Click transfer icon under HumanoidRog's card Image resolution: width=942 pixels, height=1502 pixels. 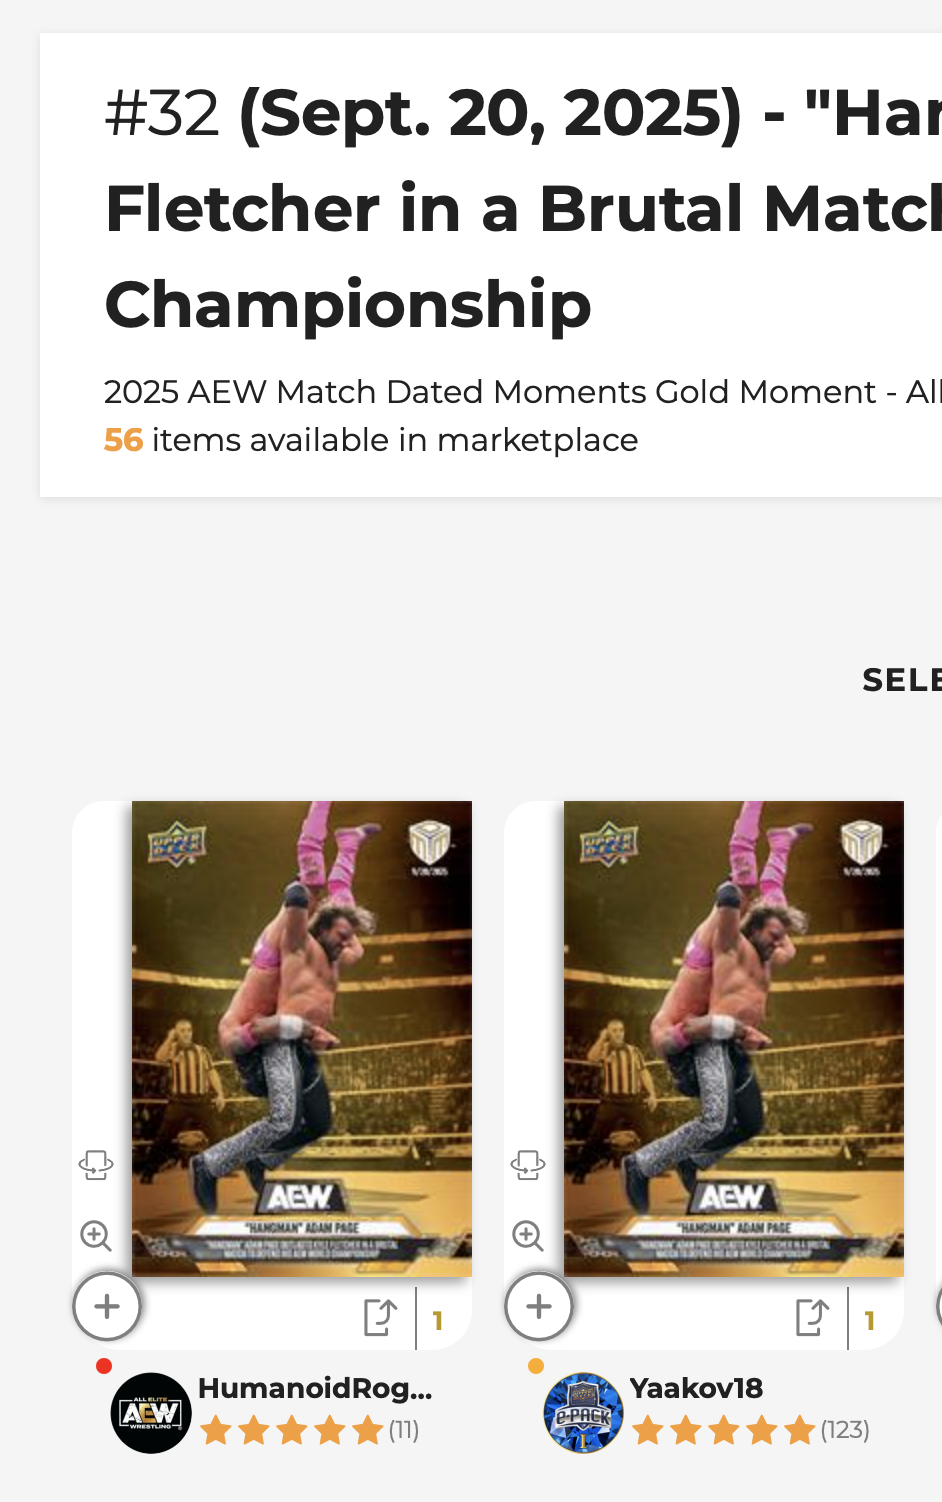click(380, 1318)
